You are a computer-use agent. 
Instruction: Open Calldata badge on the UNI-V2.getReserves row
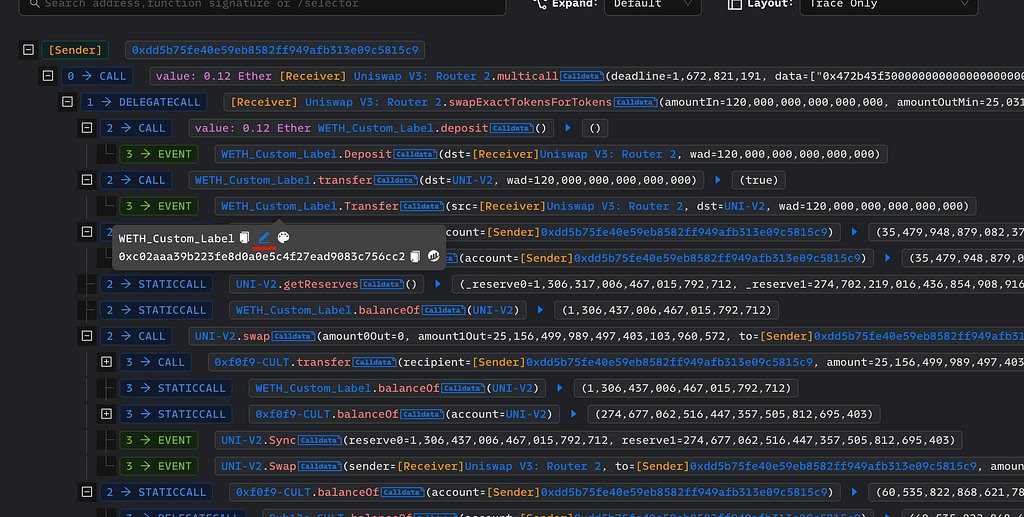(400, 284)
